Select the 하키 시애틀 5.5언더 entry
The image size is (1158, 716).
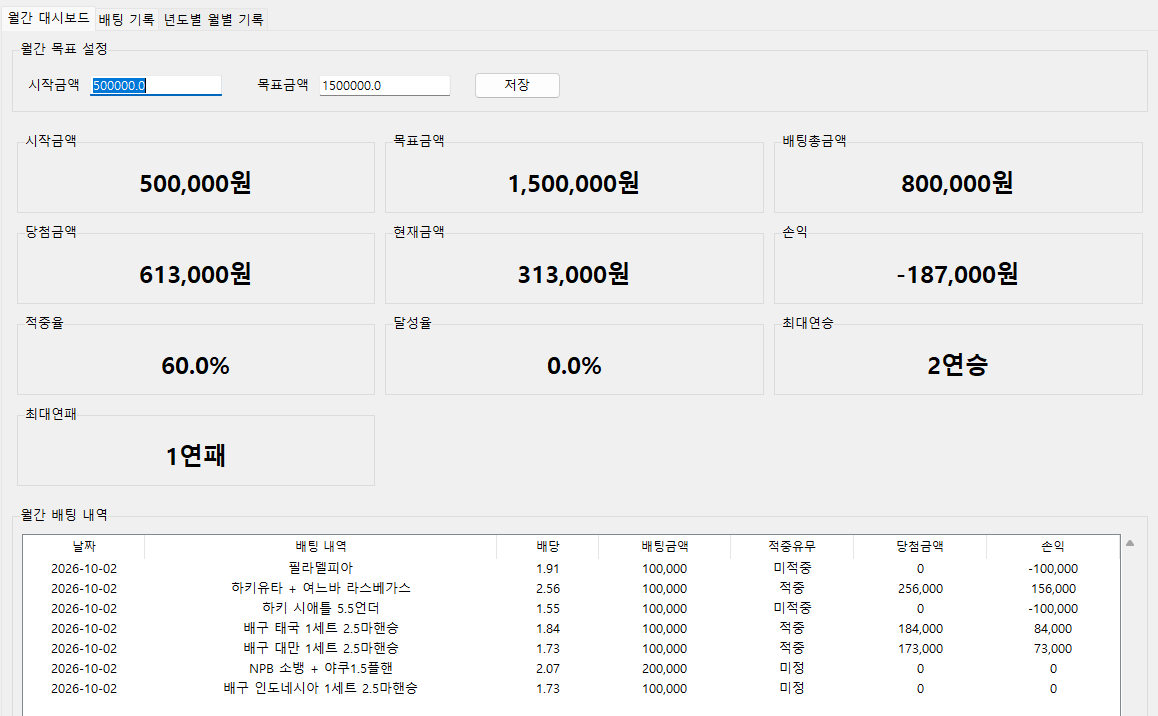(571, 608)
